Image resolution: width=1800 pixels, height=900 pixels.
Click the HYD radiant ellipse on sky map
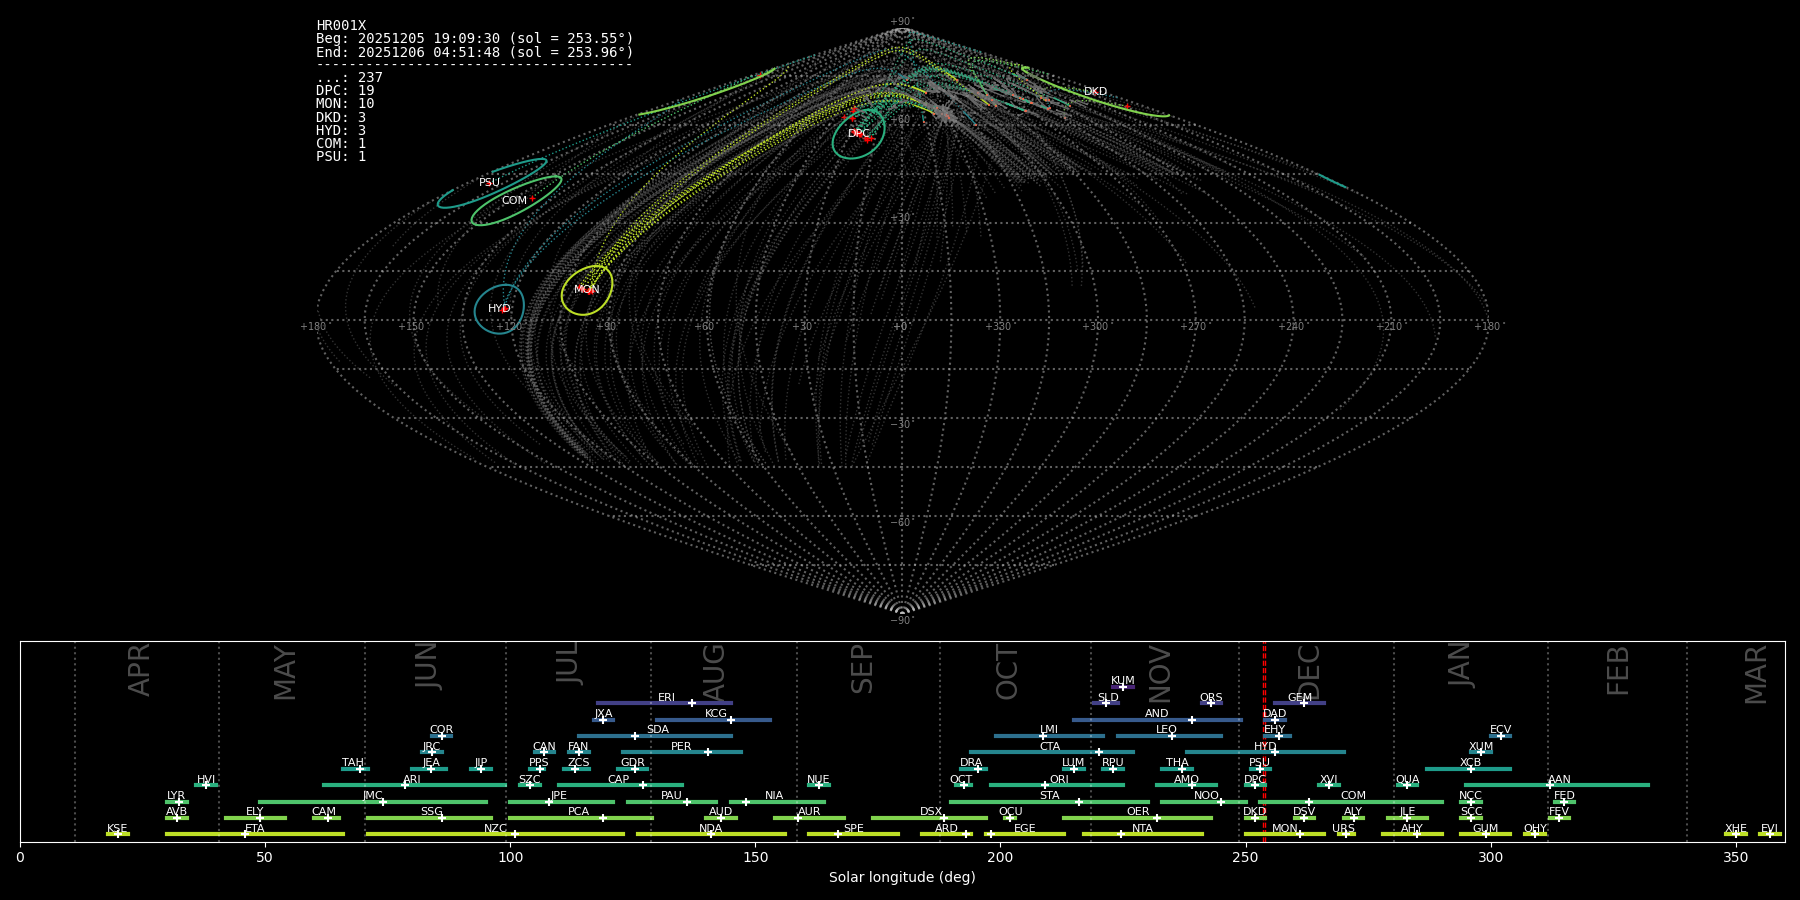(499, 309)
